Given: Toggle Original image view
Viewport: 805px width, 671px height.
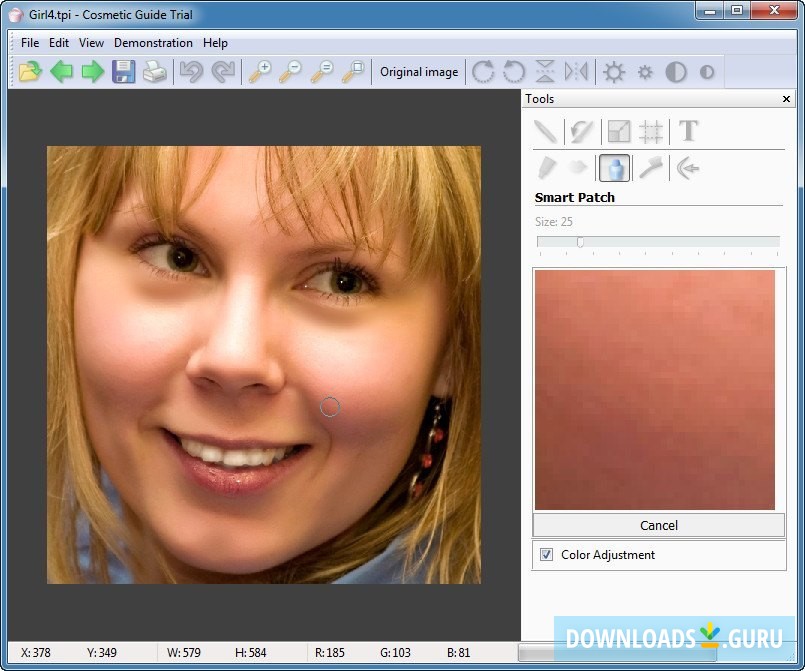Looking at the screenshot, I should tap(419, 71).
